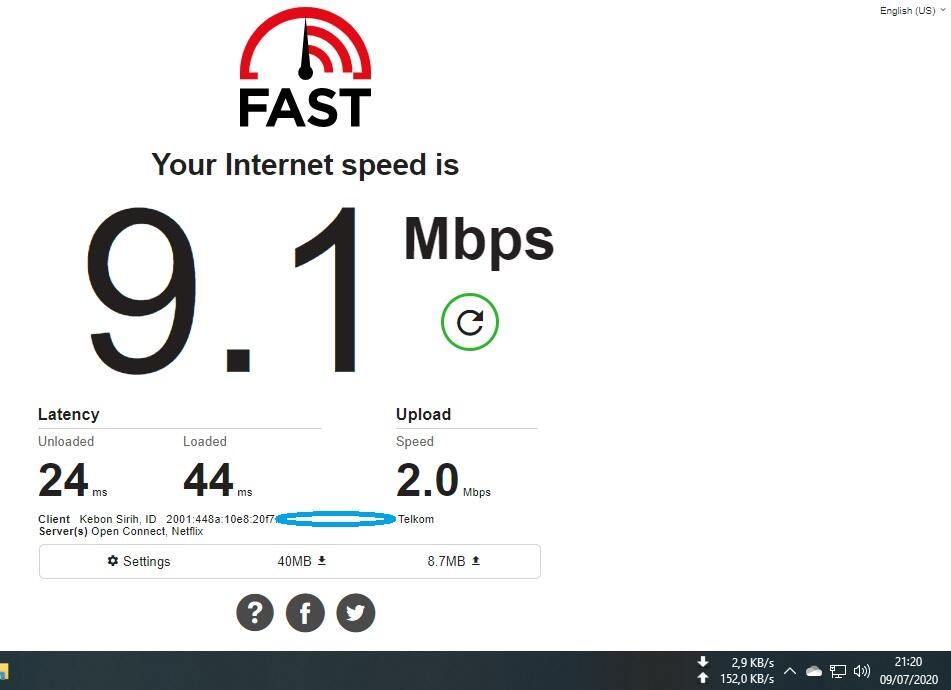Click the network speed monitor in taskbar
Image resolution: width=951 pixels, height=690 pixels.
point(736,671)
